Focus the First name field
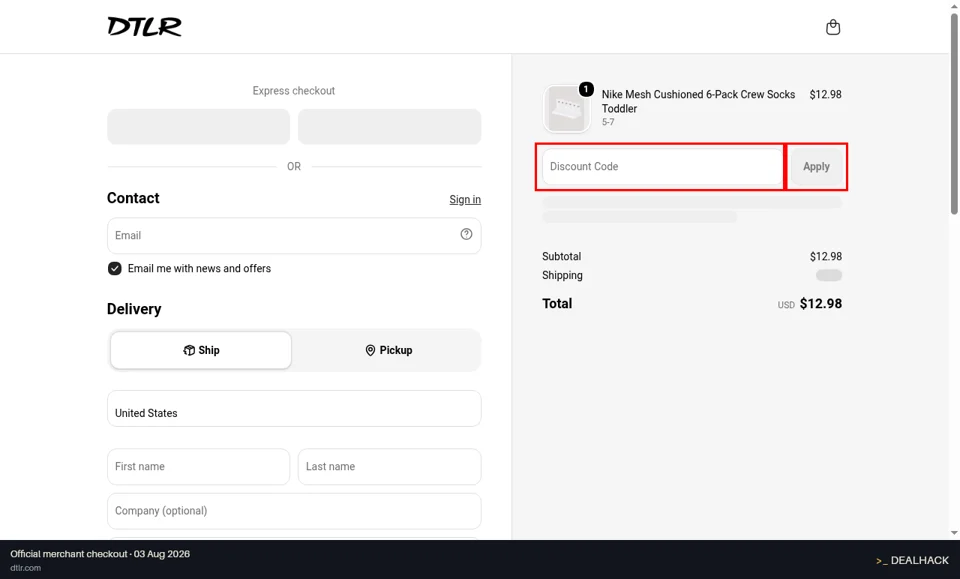960x579 pixels. tap(198, 466)
